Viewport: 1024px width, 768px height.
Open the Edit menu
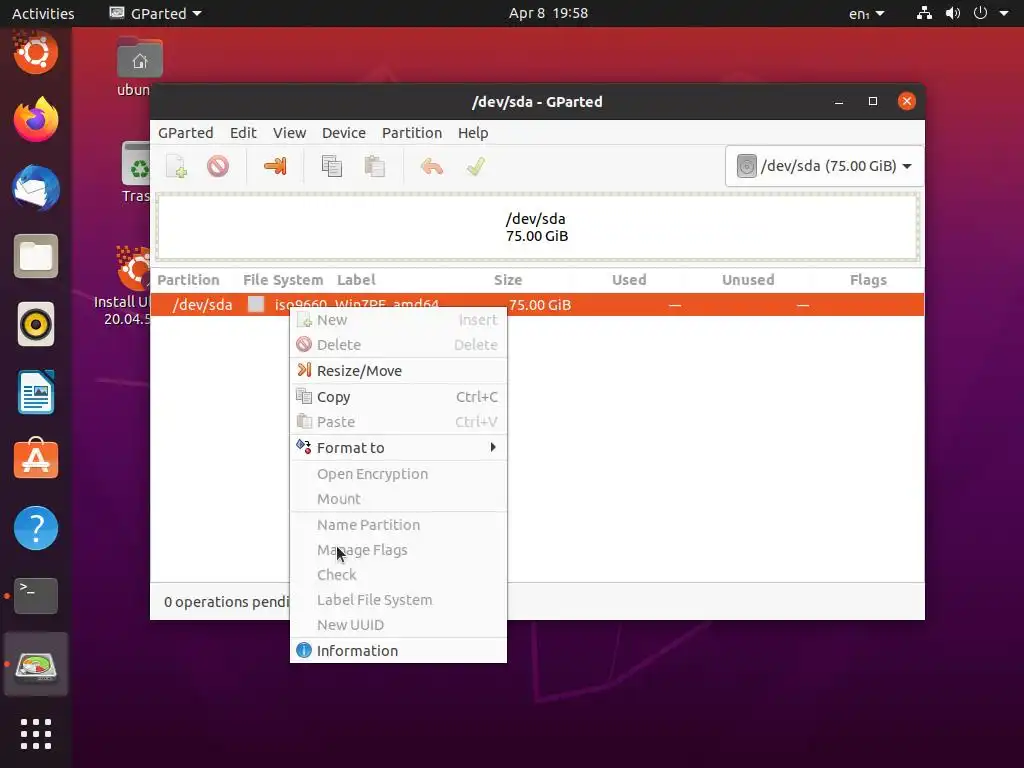click(x=243, y=133)
